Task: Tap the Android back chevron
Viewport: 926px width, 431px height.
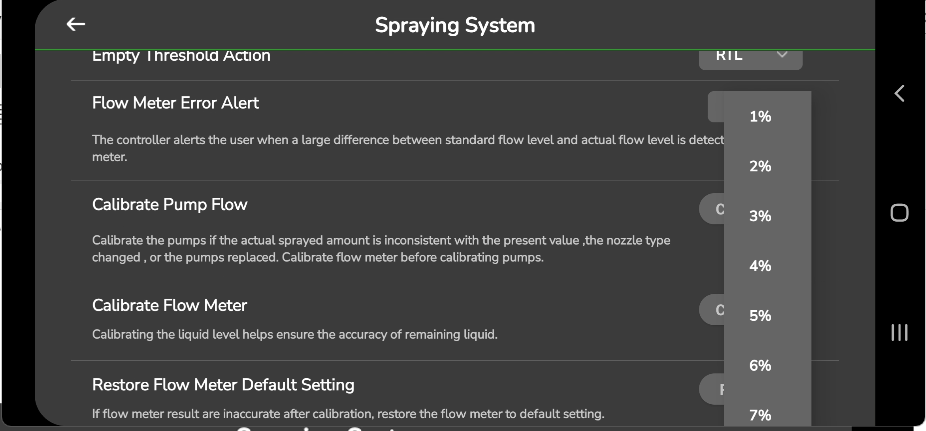Action: [x=899, y=93]
